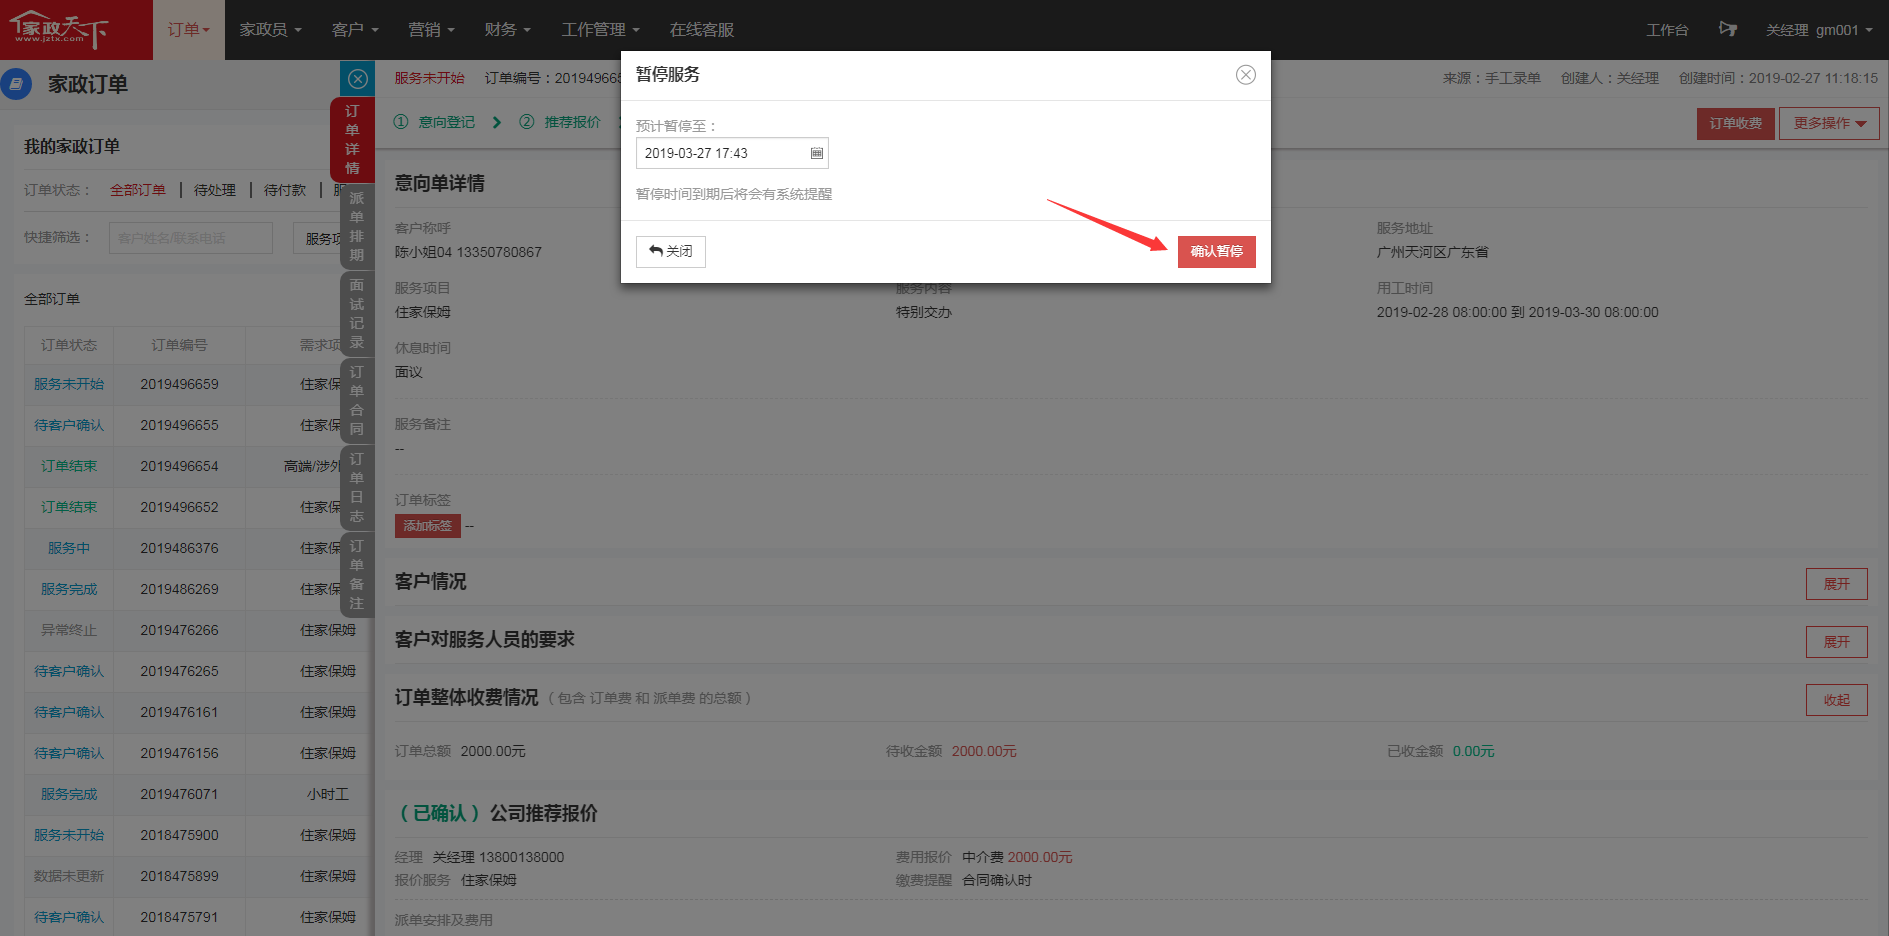Open the 关经理 gm001 user menu

click(x=1819, y=30)
